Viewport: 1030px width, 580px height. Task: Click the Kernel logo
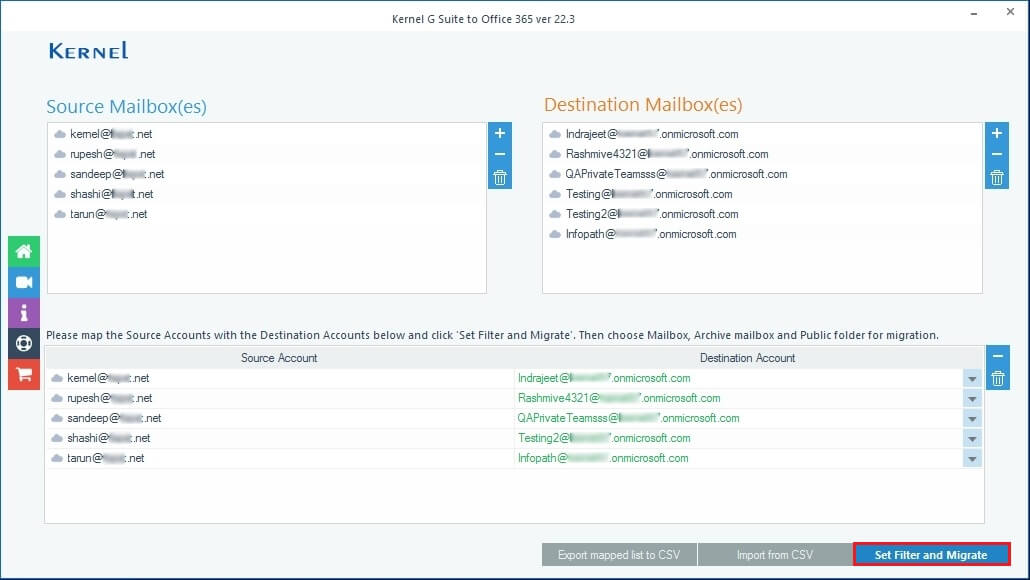coord(89,51)
